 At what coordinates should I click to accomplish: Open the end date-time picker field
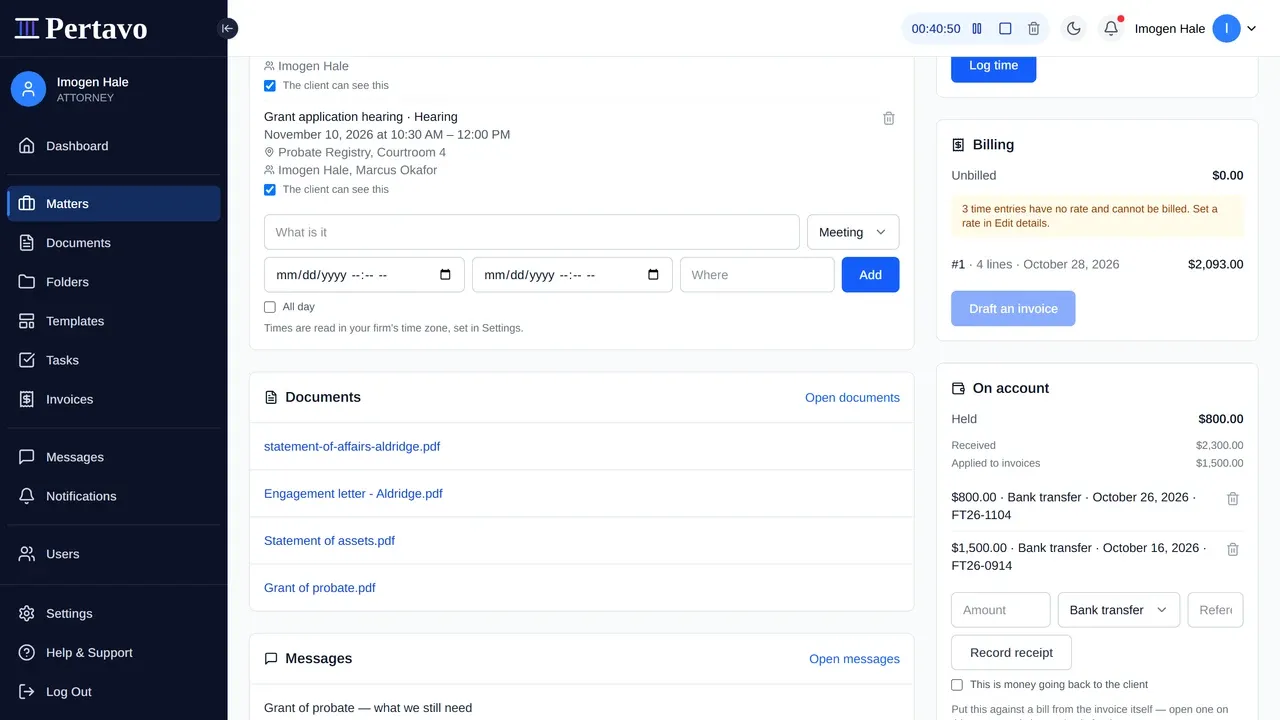[572, 275]
